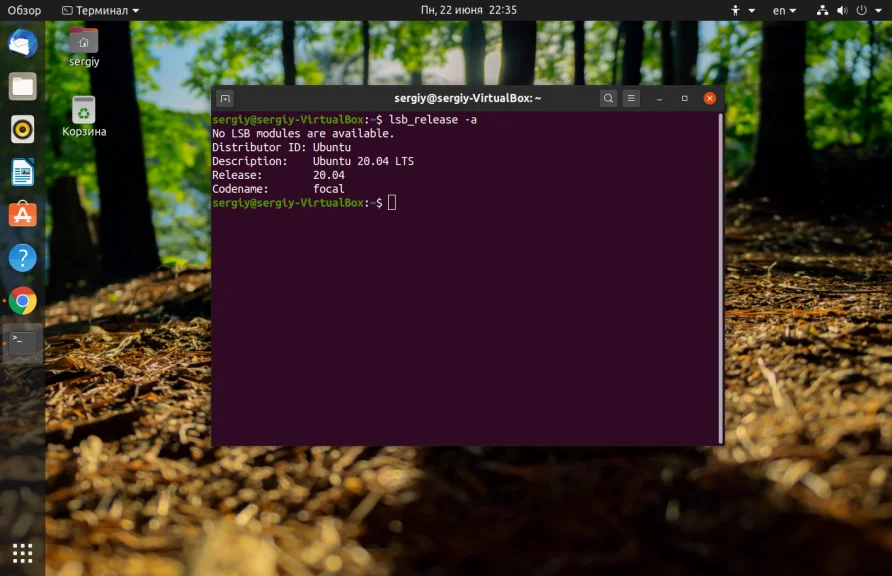Show applications grid button
892x576 pixels.
pyautogui.click(x=23, y=553)
